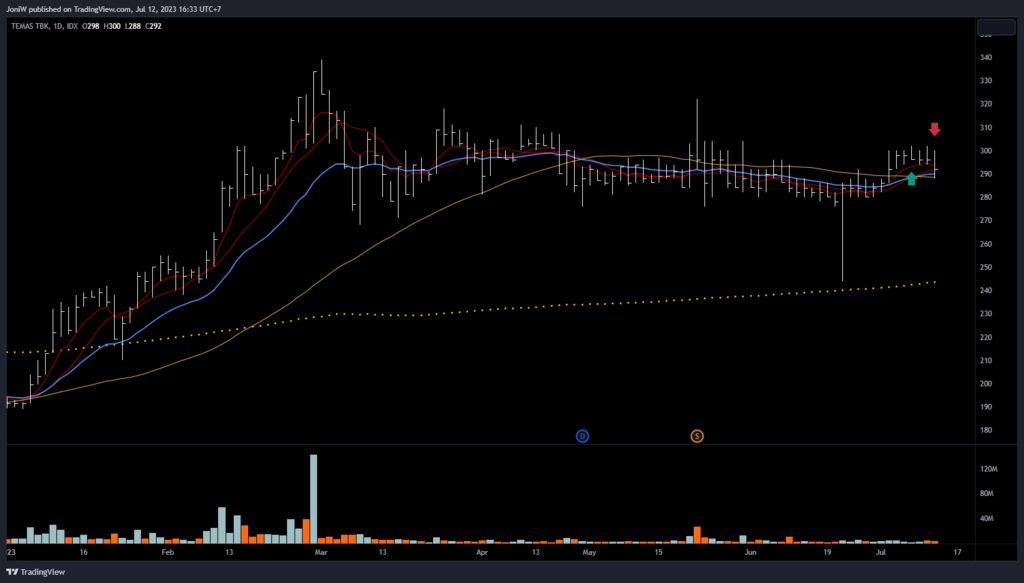Click the long low wick bar in late June

tap(842, 232)
